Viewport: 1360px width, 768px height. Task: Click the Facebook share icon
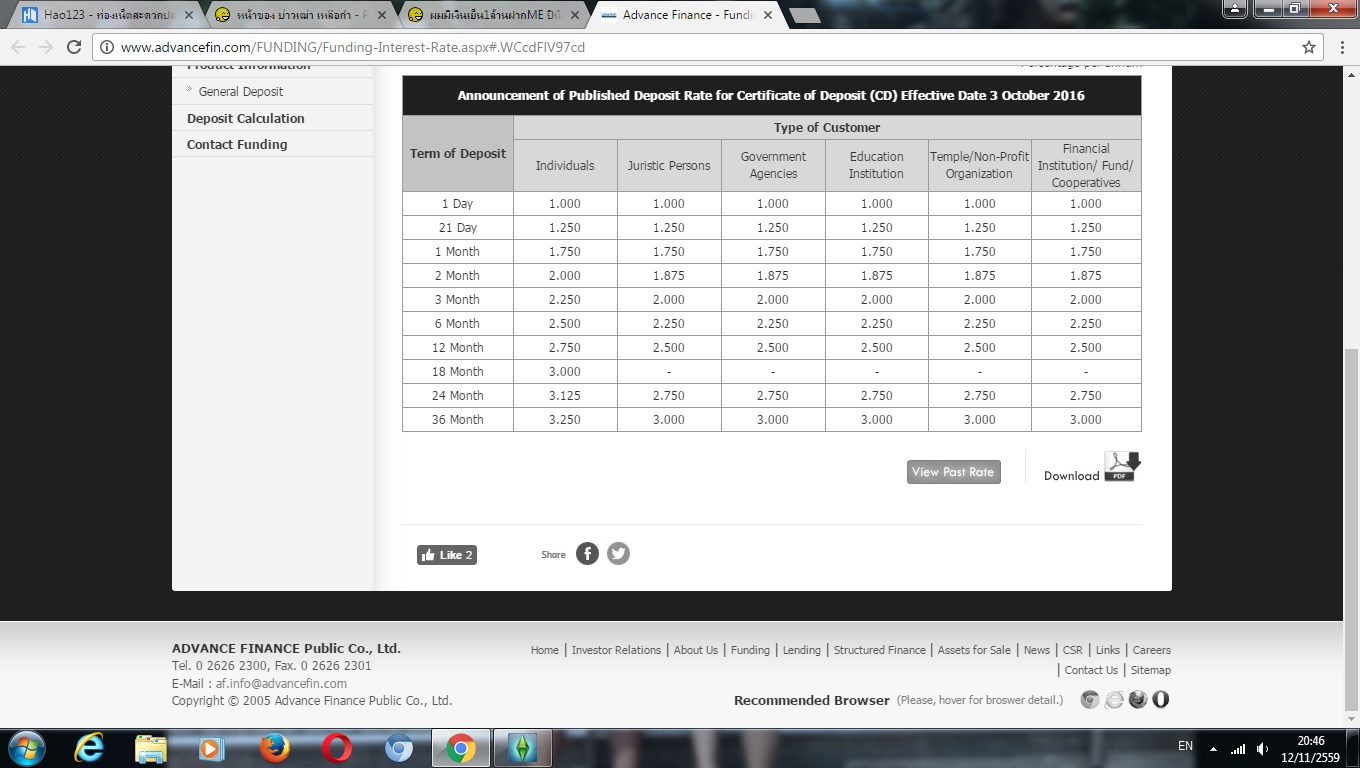pos(587,553)
